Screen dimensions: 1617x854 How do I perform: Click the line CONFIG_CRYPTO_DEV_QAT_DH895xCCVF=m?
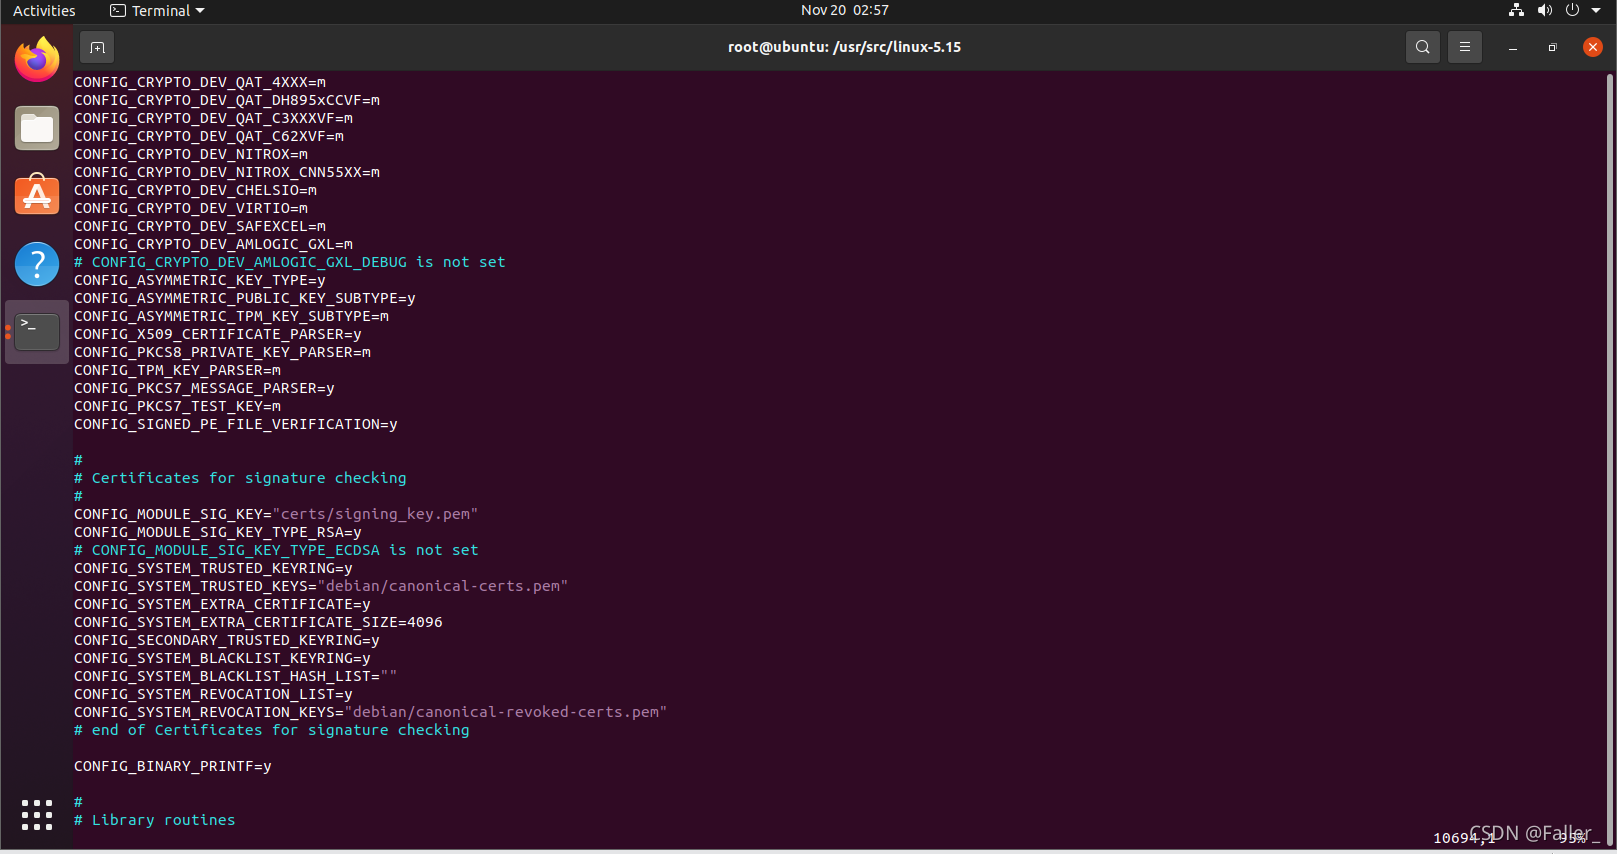(x=227, y=100)
